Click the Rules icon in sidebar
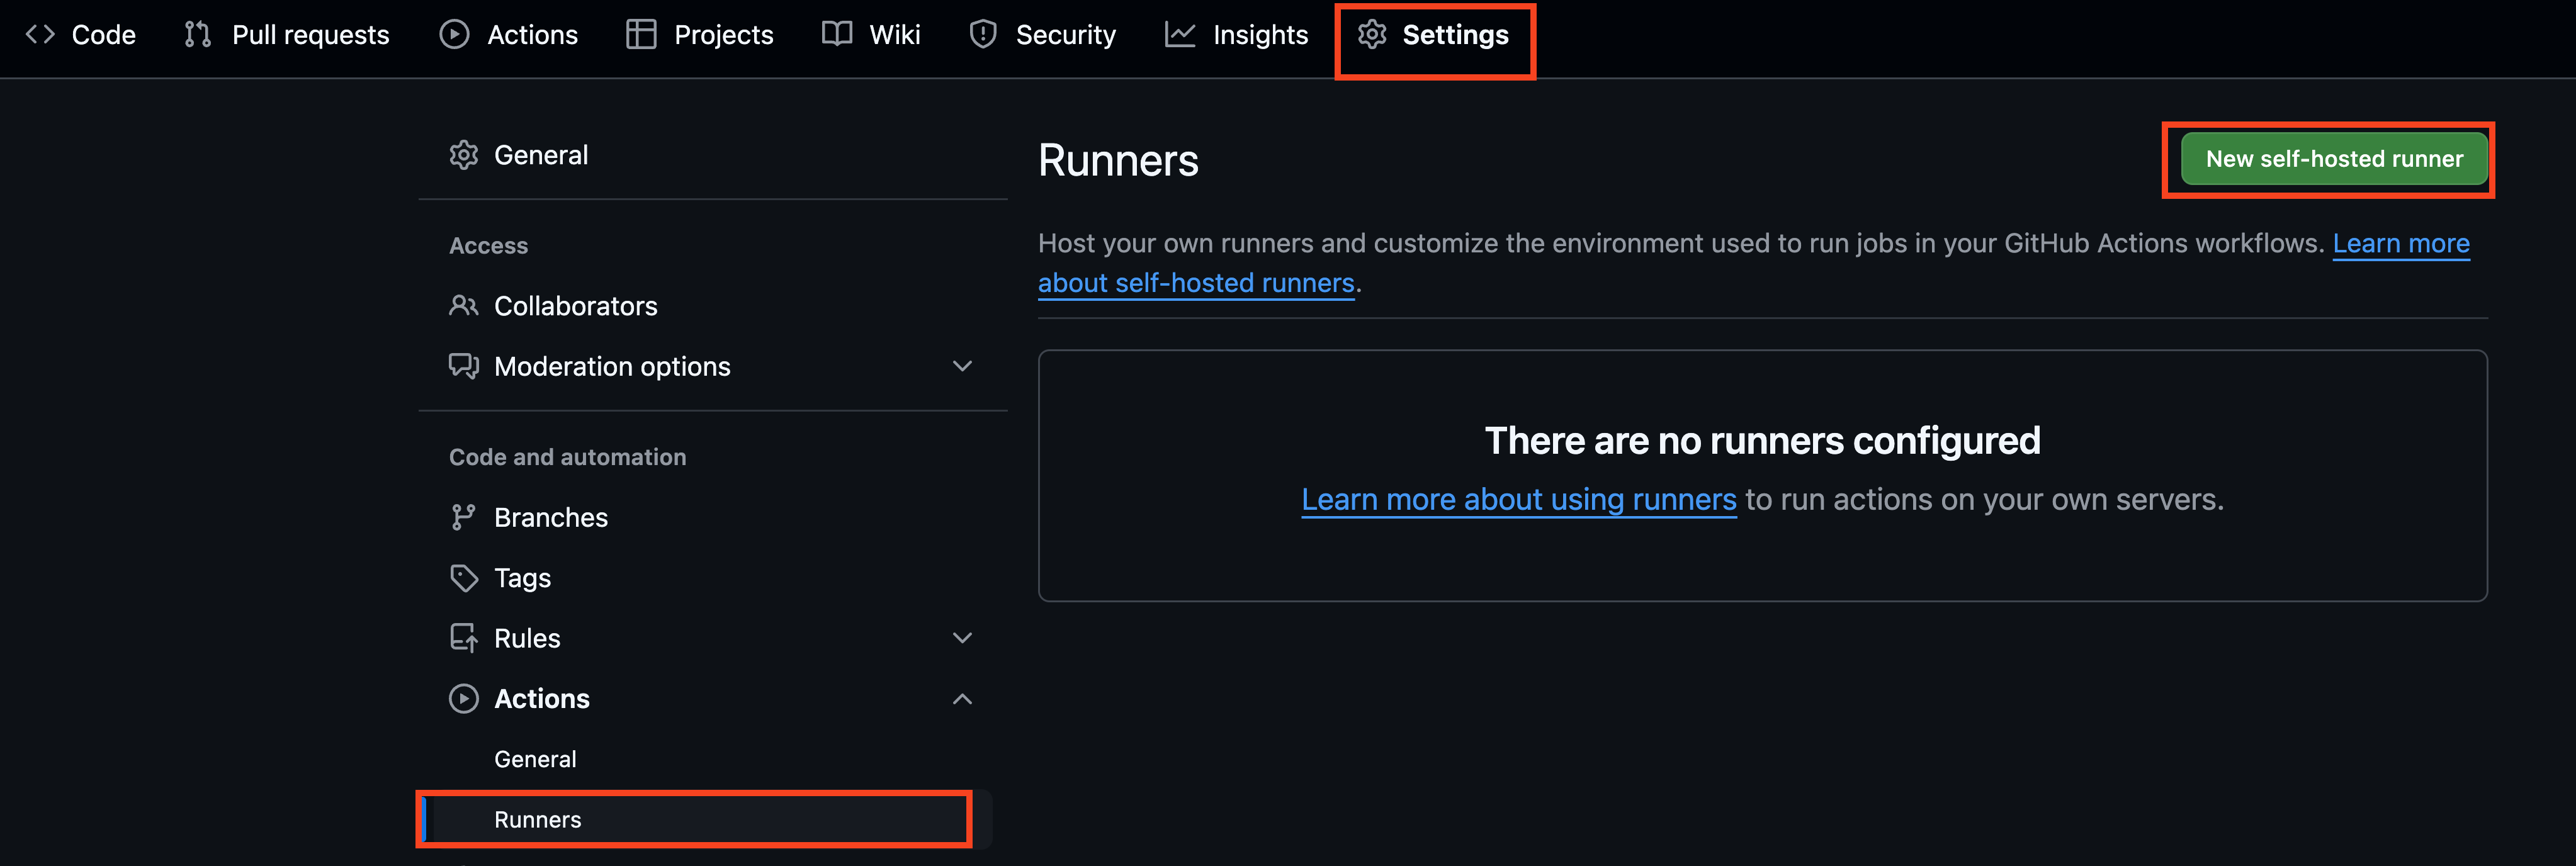The width and height of the screenshot is (2576, 866). point(463,638)
